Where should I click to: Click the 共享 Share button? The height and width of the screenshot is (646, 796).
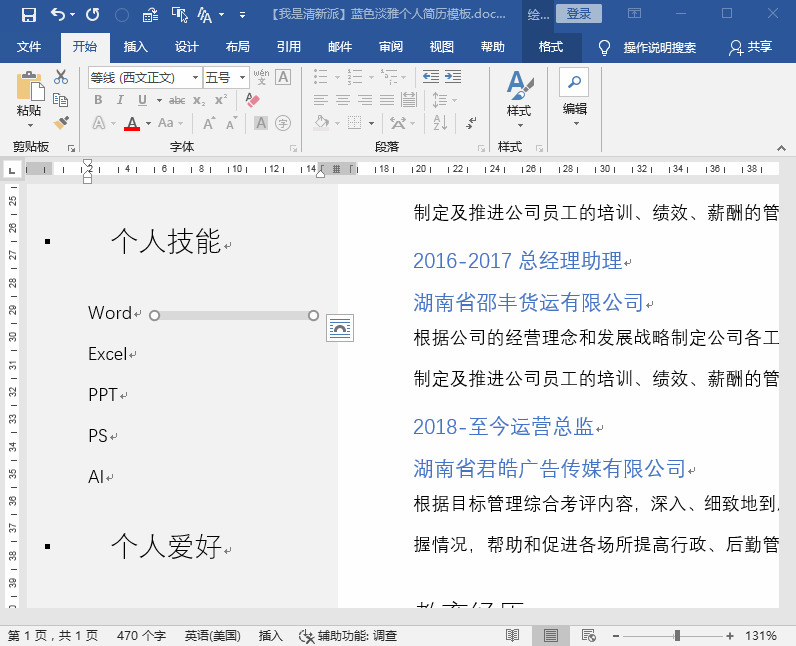tap(751, 47)
